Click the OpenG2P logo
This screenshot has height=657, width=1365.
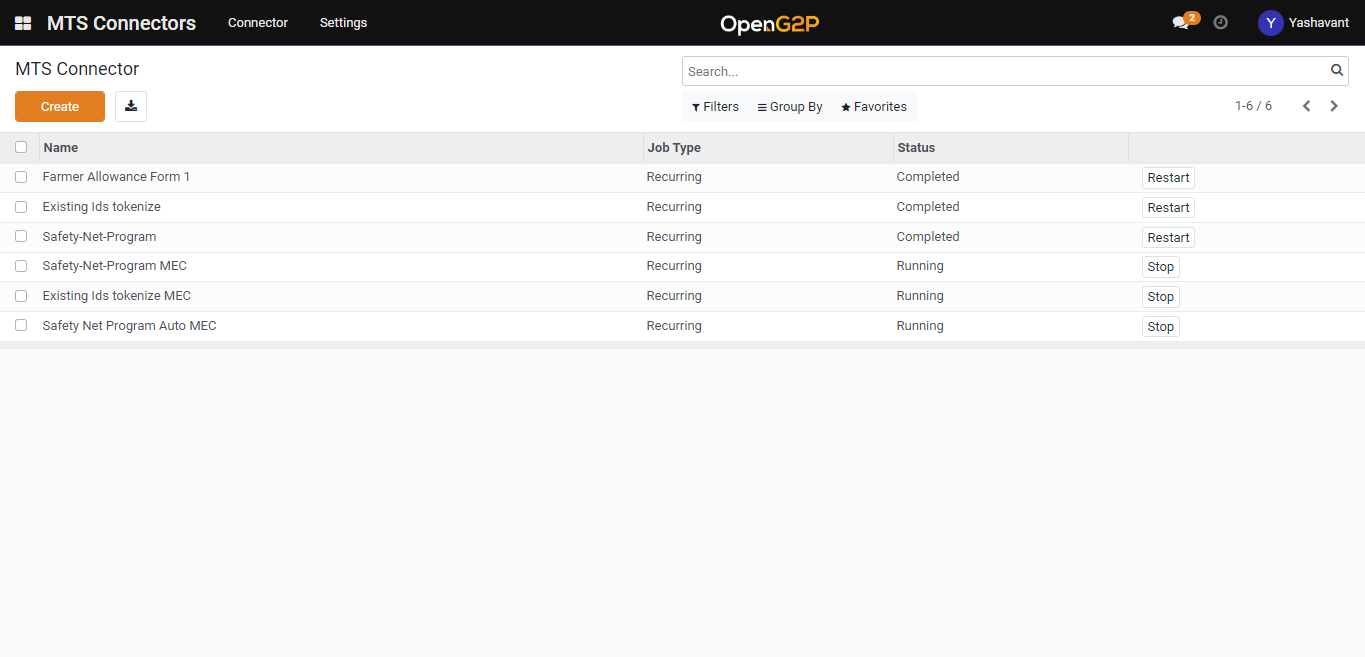click(x=770, y=23)
